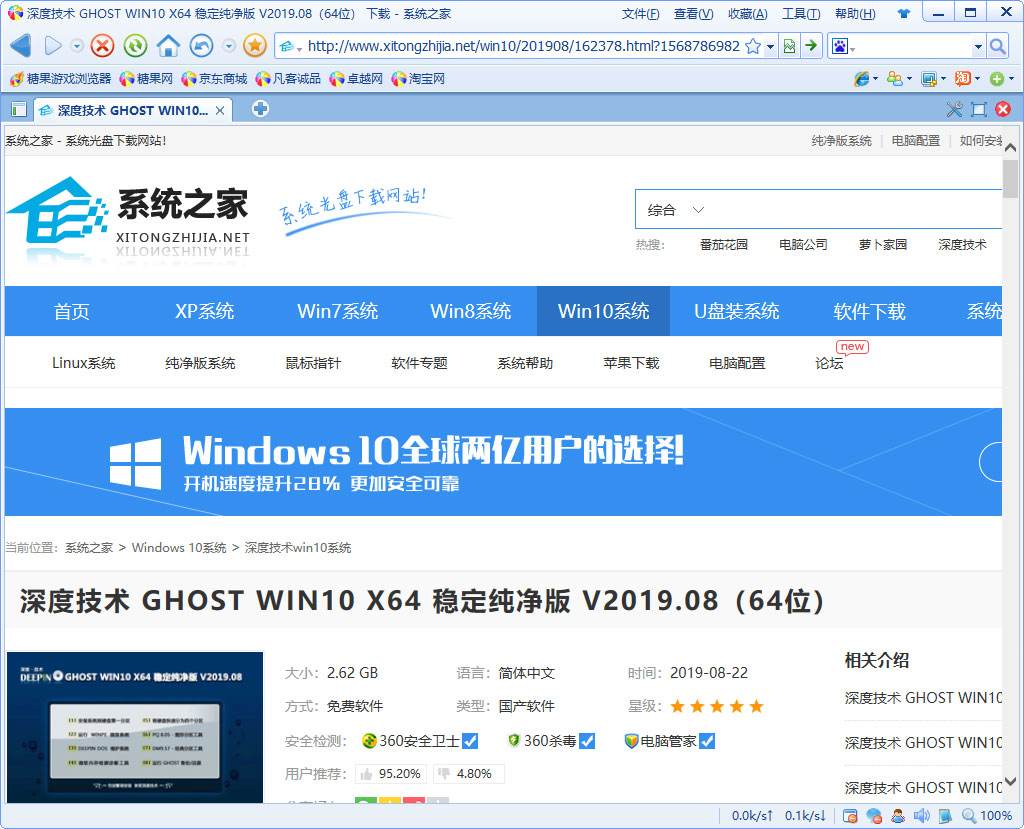This screenshot has height=829, width=1024.
Task: Open the arrow next to Internet Explorer icon
Action: pyautogui.click(x=876, y=78)
